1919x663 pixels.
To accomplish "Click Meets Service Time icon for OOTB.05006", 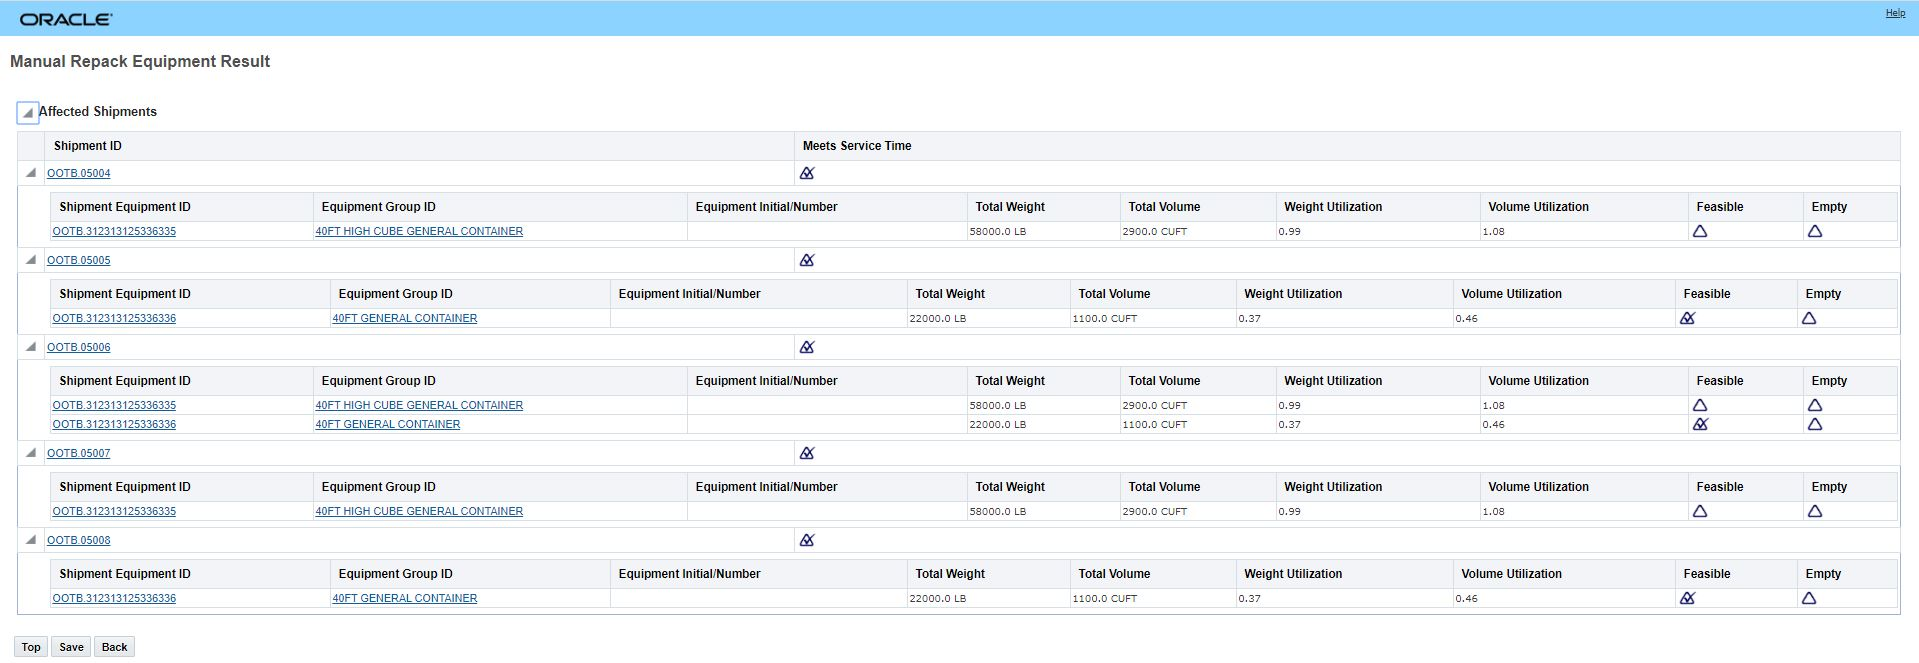I will [807, 347].
